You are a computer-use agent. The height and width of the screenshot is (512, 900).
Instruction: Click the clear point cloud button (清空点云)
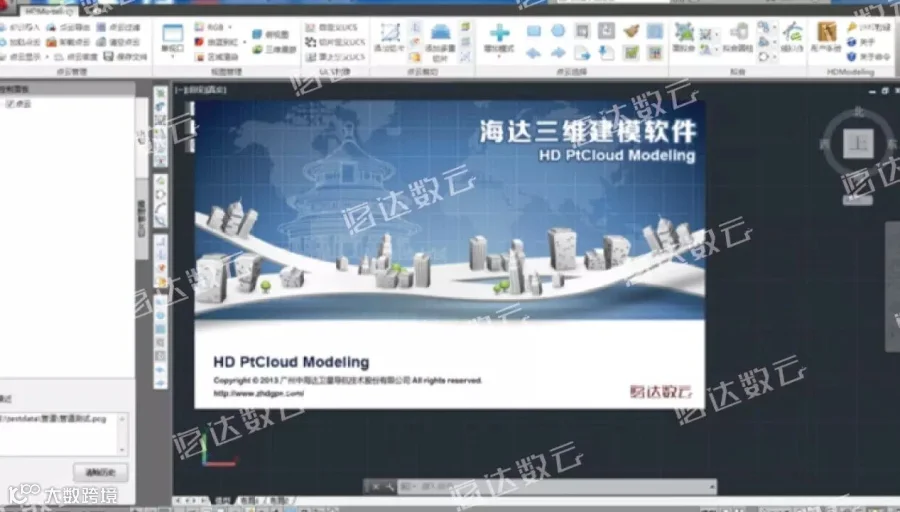(x=118, y=42)
